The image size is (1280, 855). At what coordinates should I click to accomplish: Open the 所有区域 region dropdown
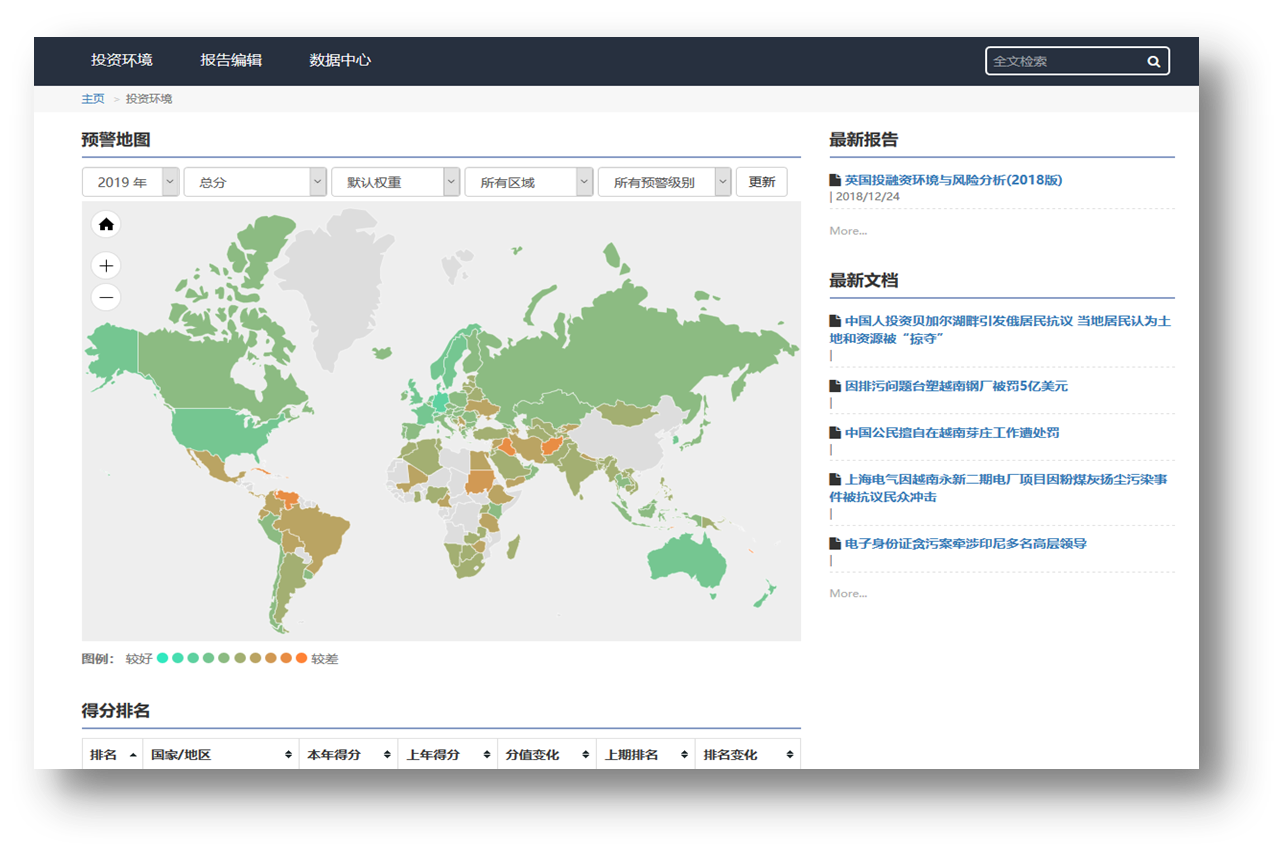point(529,182)
